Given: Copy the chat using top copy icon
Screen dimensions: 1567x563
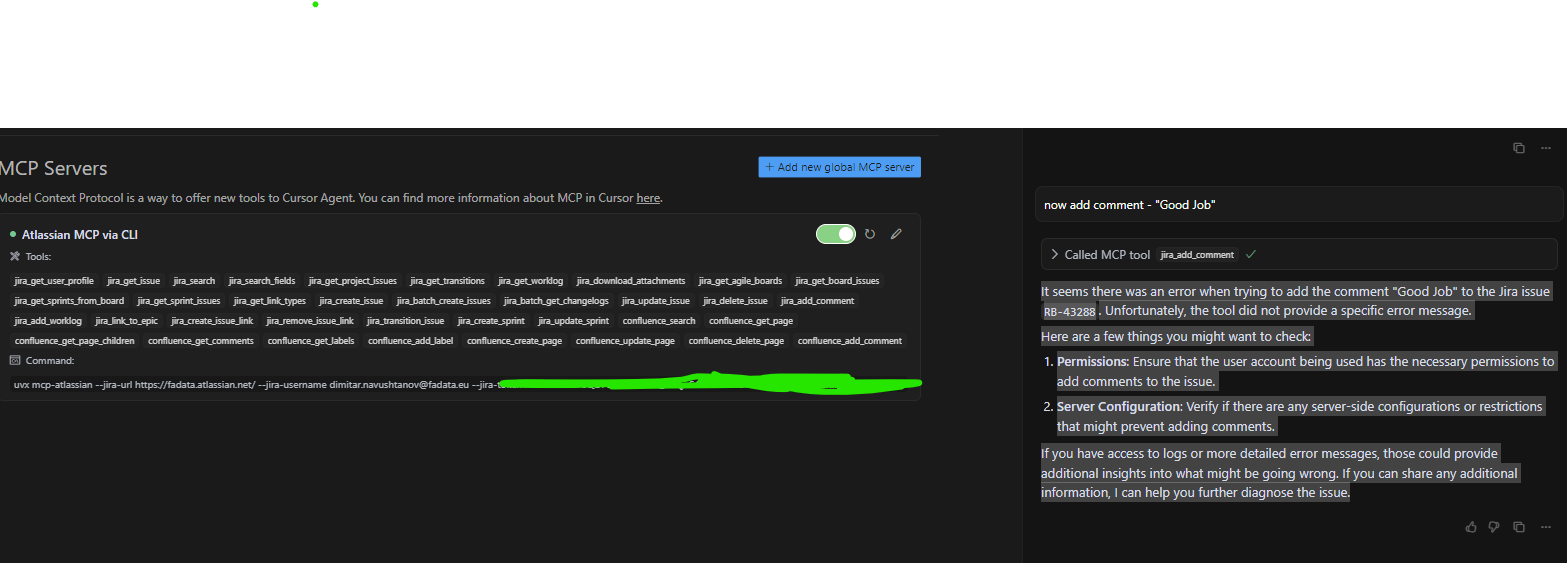Looking at the screenshot, I should [1519, 148].
